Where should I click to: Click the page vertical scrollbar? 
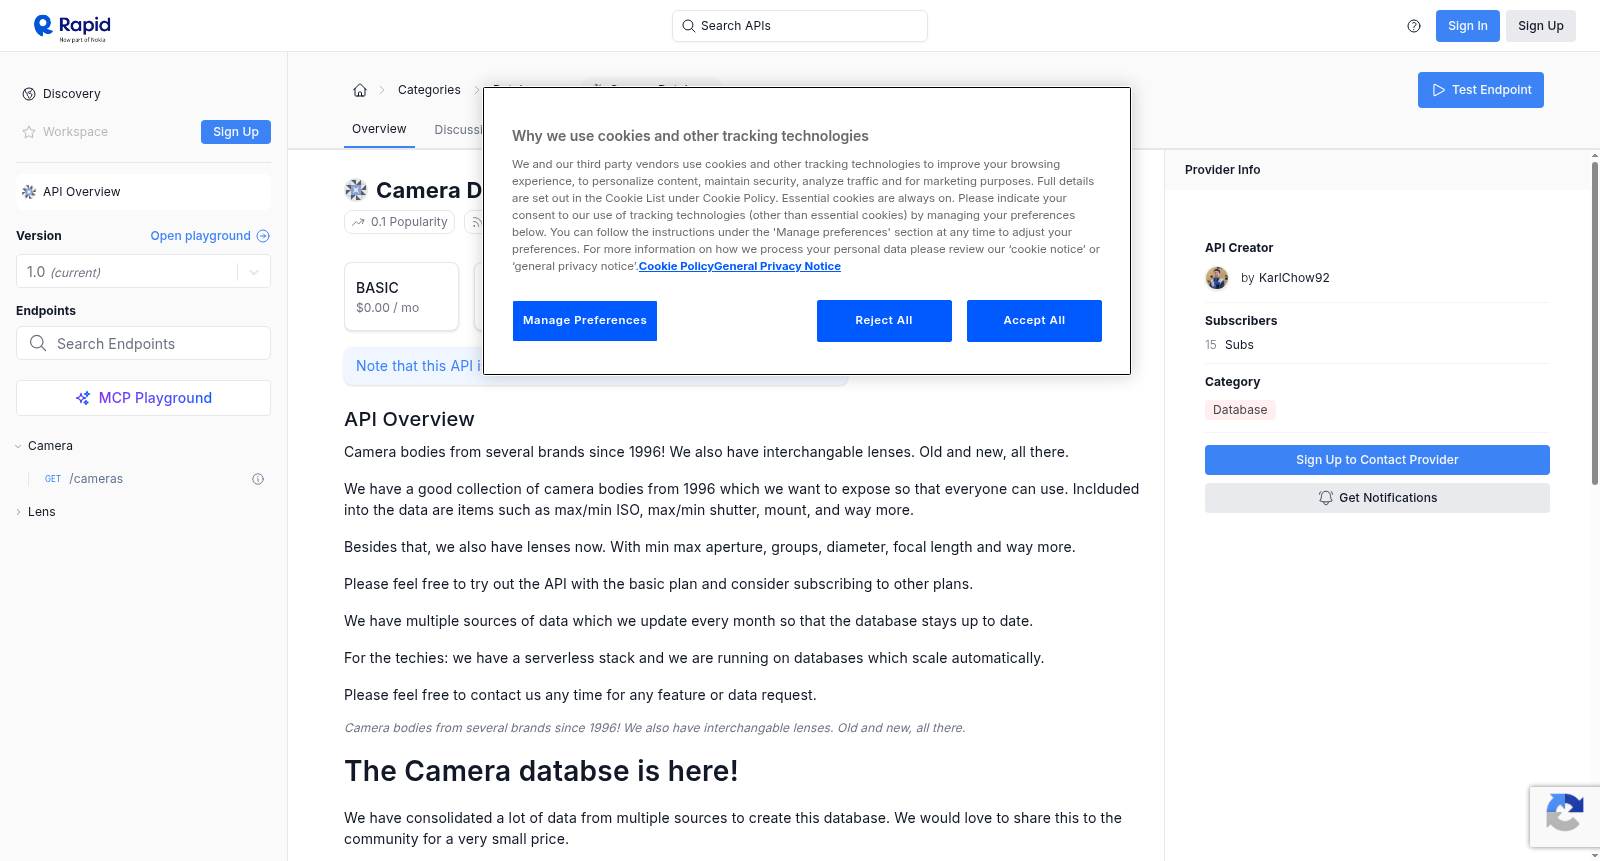(x=1595, y=323)
